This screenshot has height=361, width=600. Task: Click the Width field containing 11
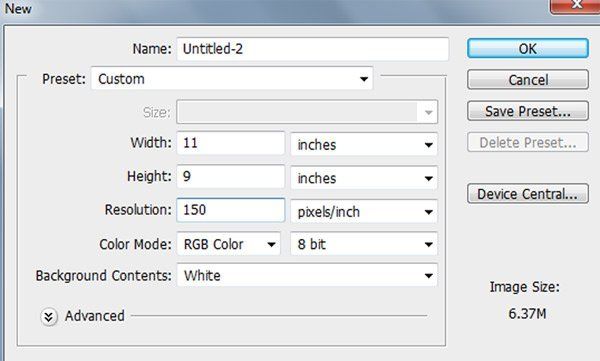coord(231,143)
